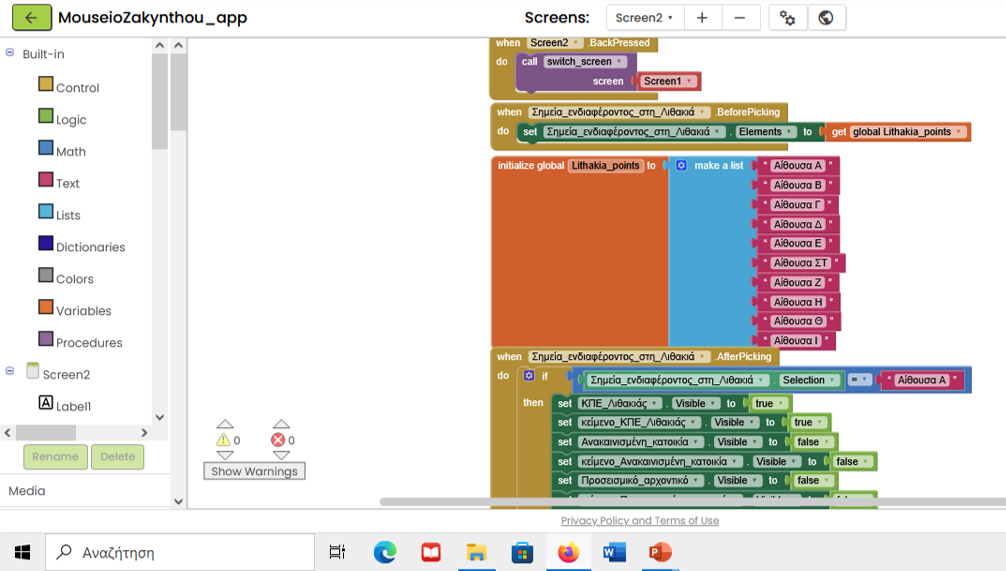This screenshot has width=1006, height=571.
Task: Open the gears settings icon in toolbar
Action: (787, 18)
